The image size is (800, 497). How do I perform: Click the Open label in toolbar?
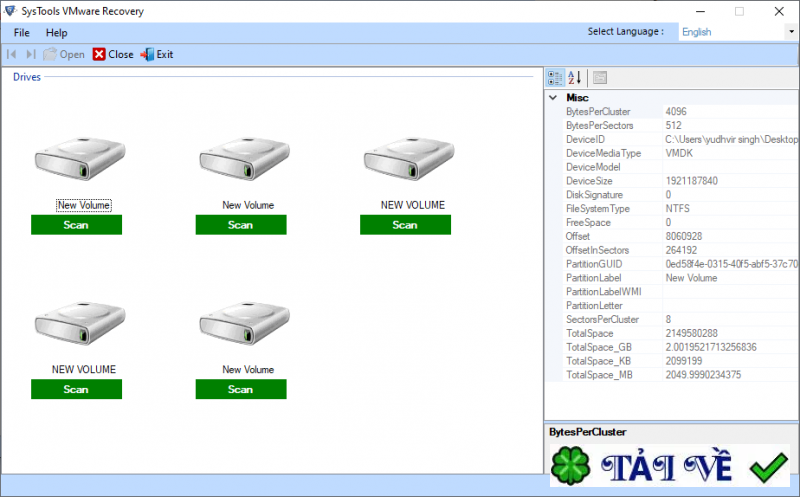click(72, 55)
